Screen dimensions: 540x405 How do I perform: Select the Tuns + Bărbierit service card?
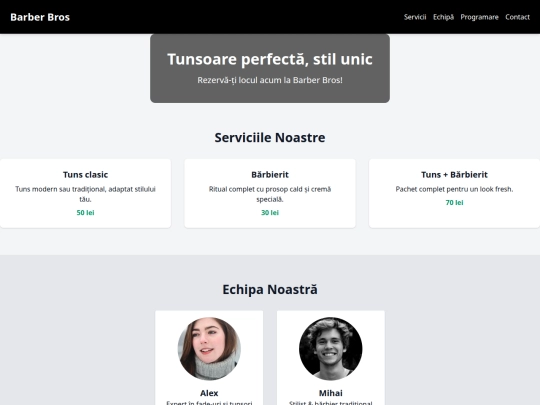[454, 193]
